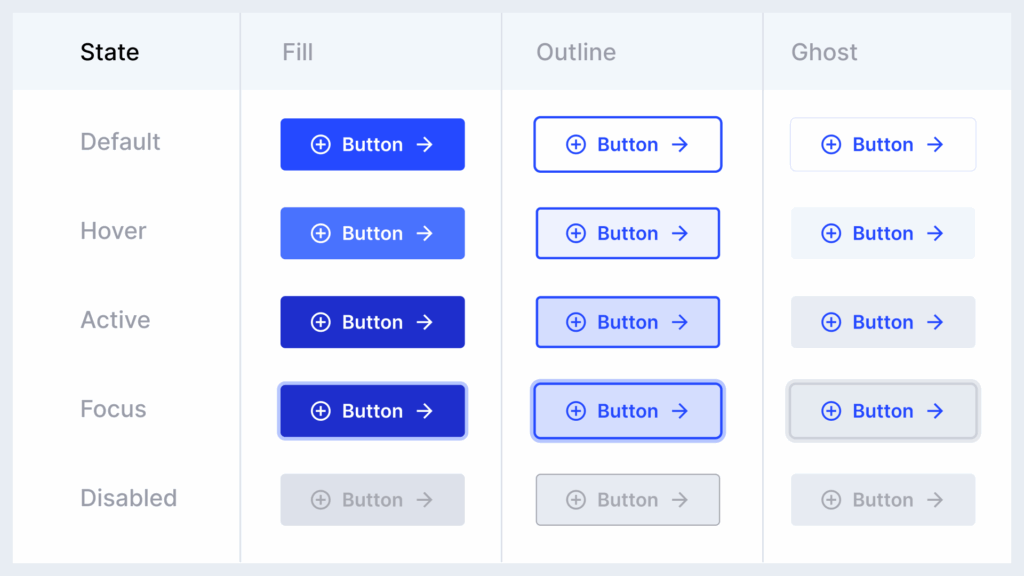The image size is (1024, 576).
Task: Select the Ghost column header
Action: [x=824, y=52]
